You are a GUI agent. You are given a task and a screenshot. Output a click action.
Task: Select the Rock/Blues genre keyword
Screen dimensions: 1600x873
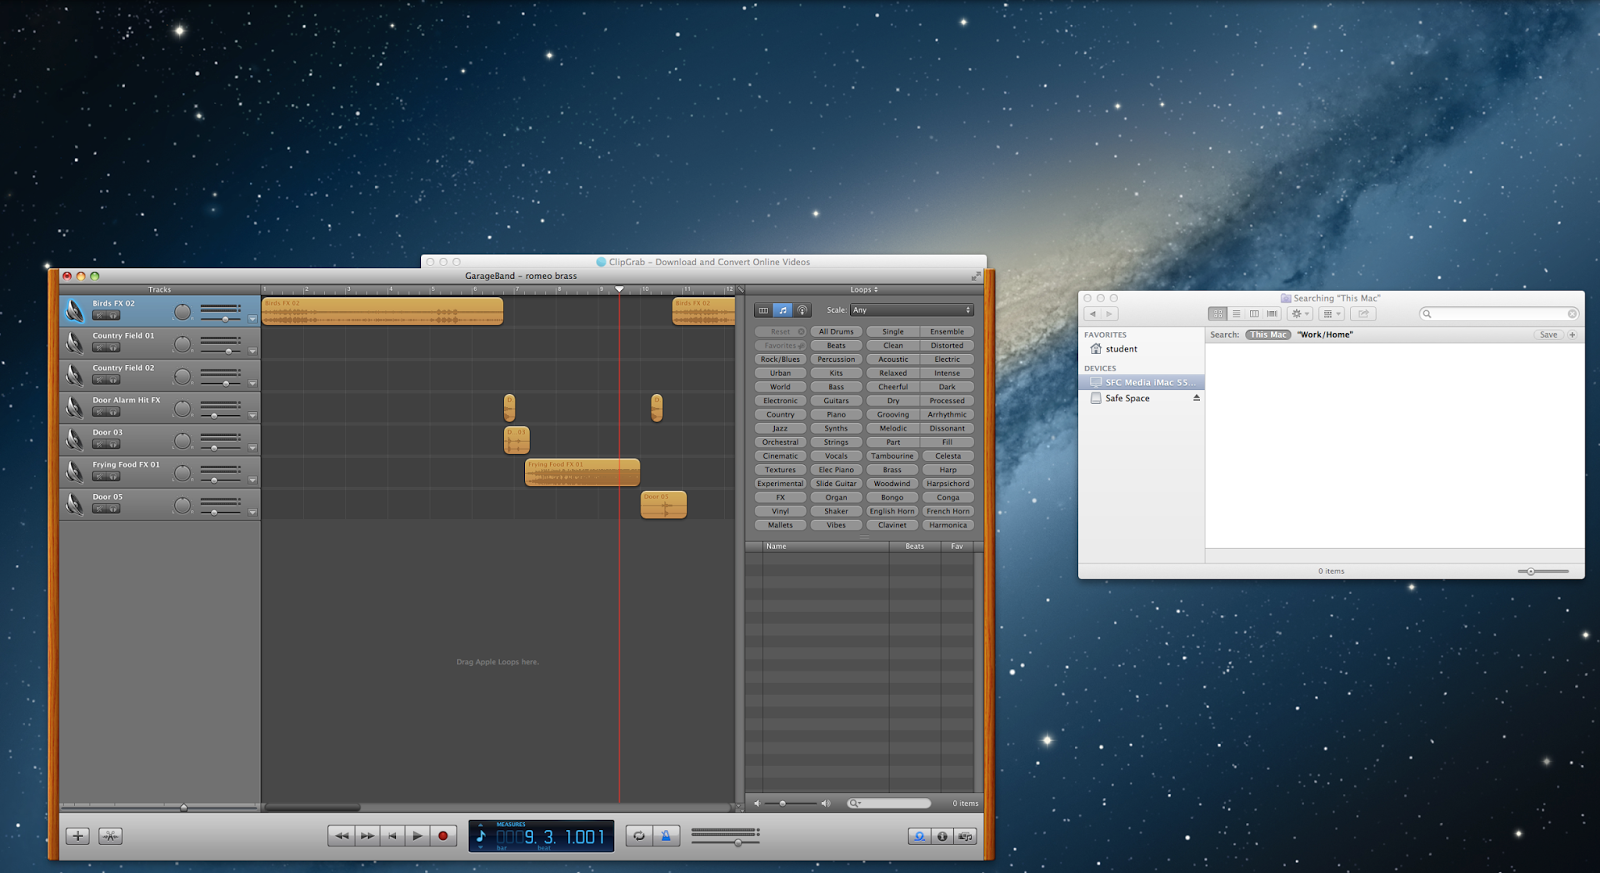[780, 359]
